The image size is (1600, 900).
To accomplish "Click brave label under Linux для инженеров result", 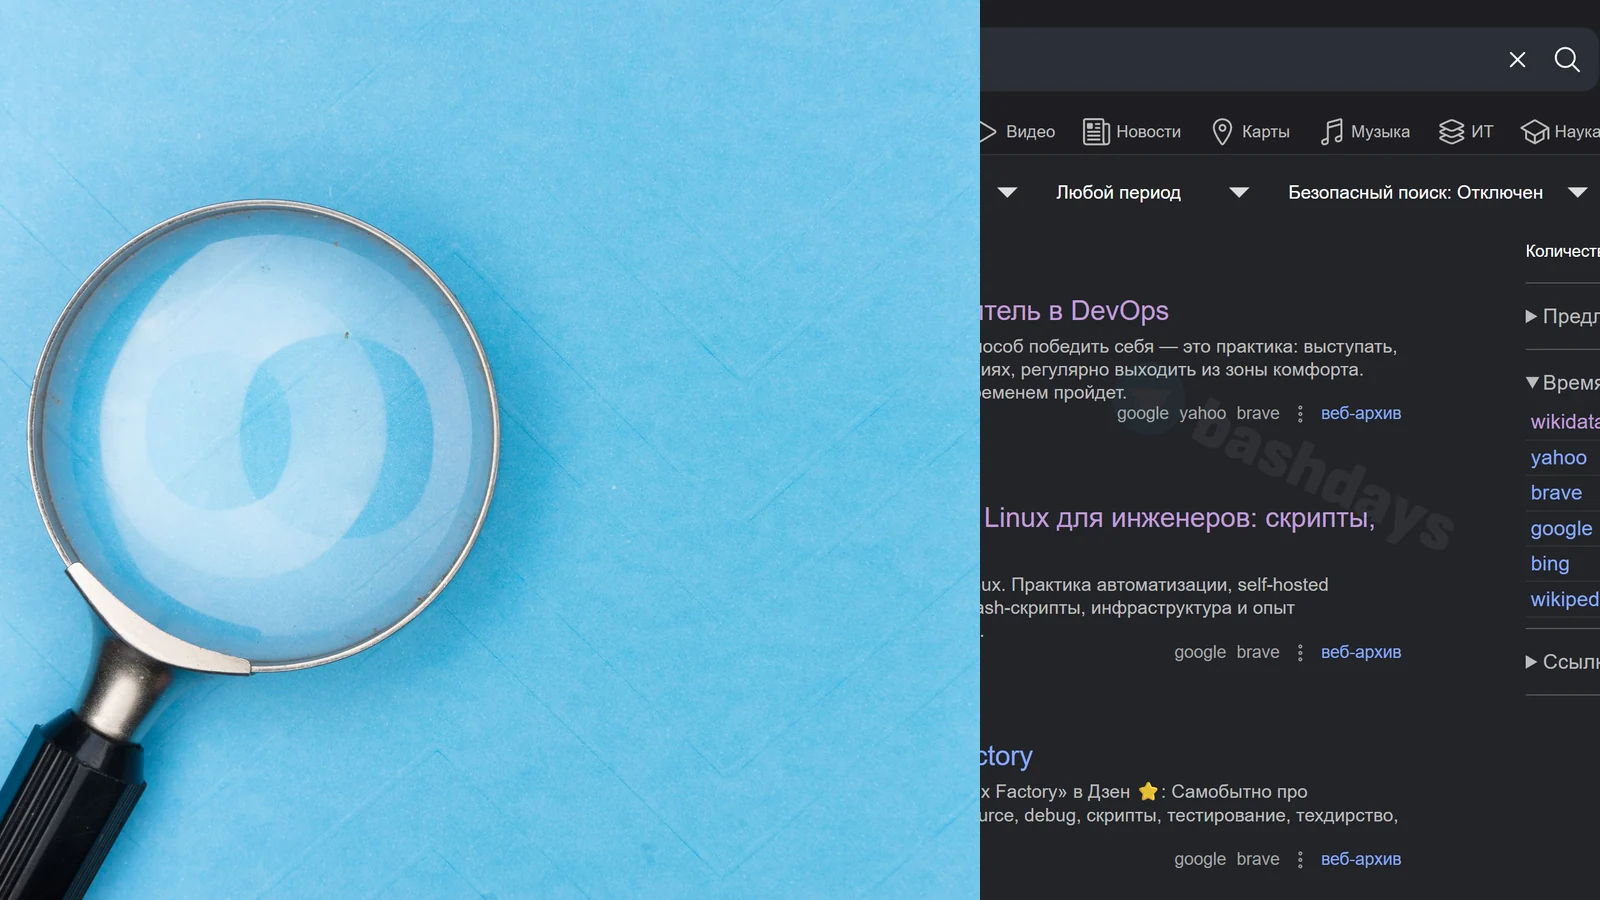I will click(1258, 653).
